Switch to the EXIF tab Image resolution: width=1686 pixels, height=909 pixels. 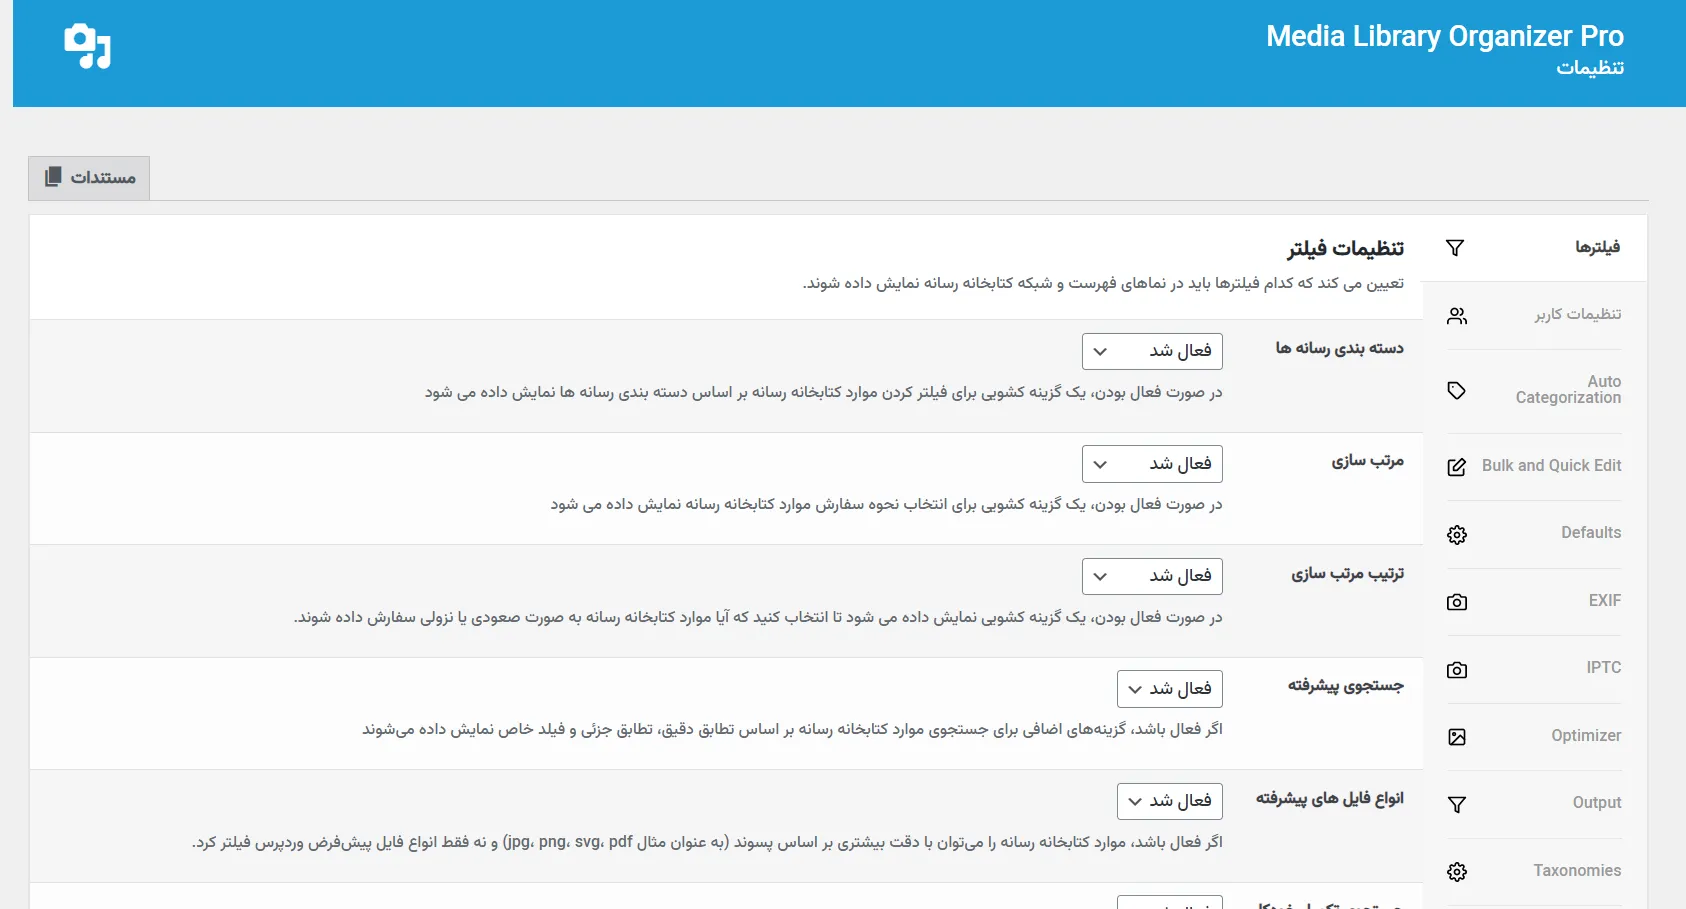pyautogui.click(x=1534, y=601)
